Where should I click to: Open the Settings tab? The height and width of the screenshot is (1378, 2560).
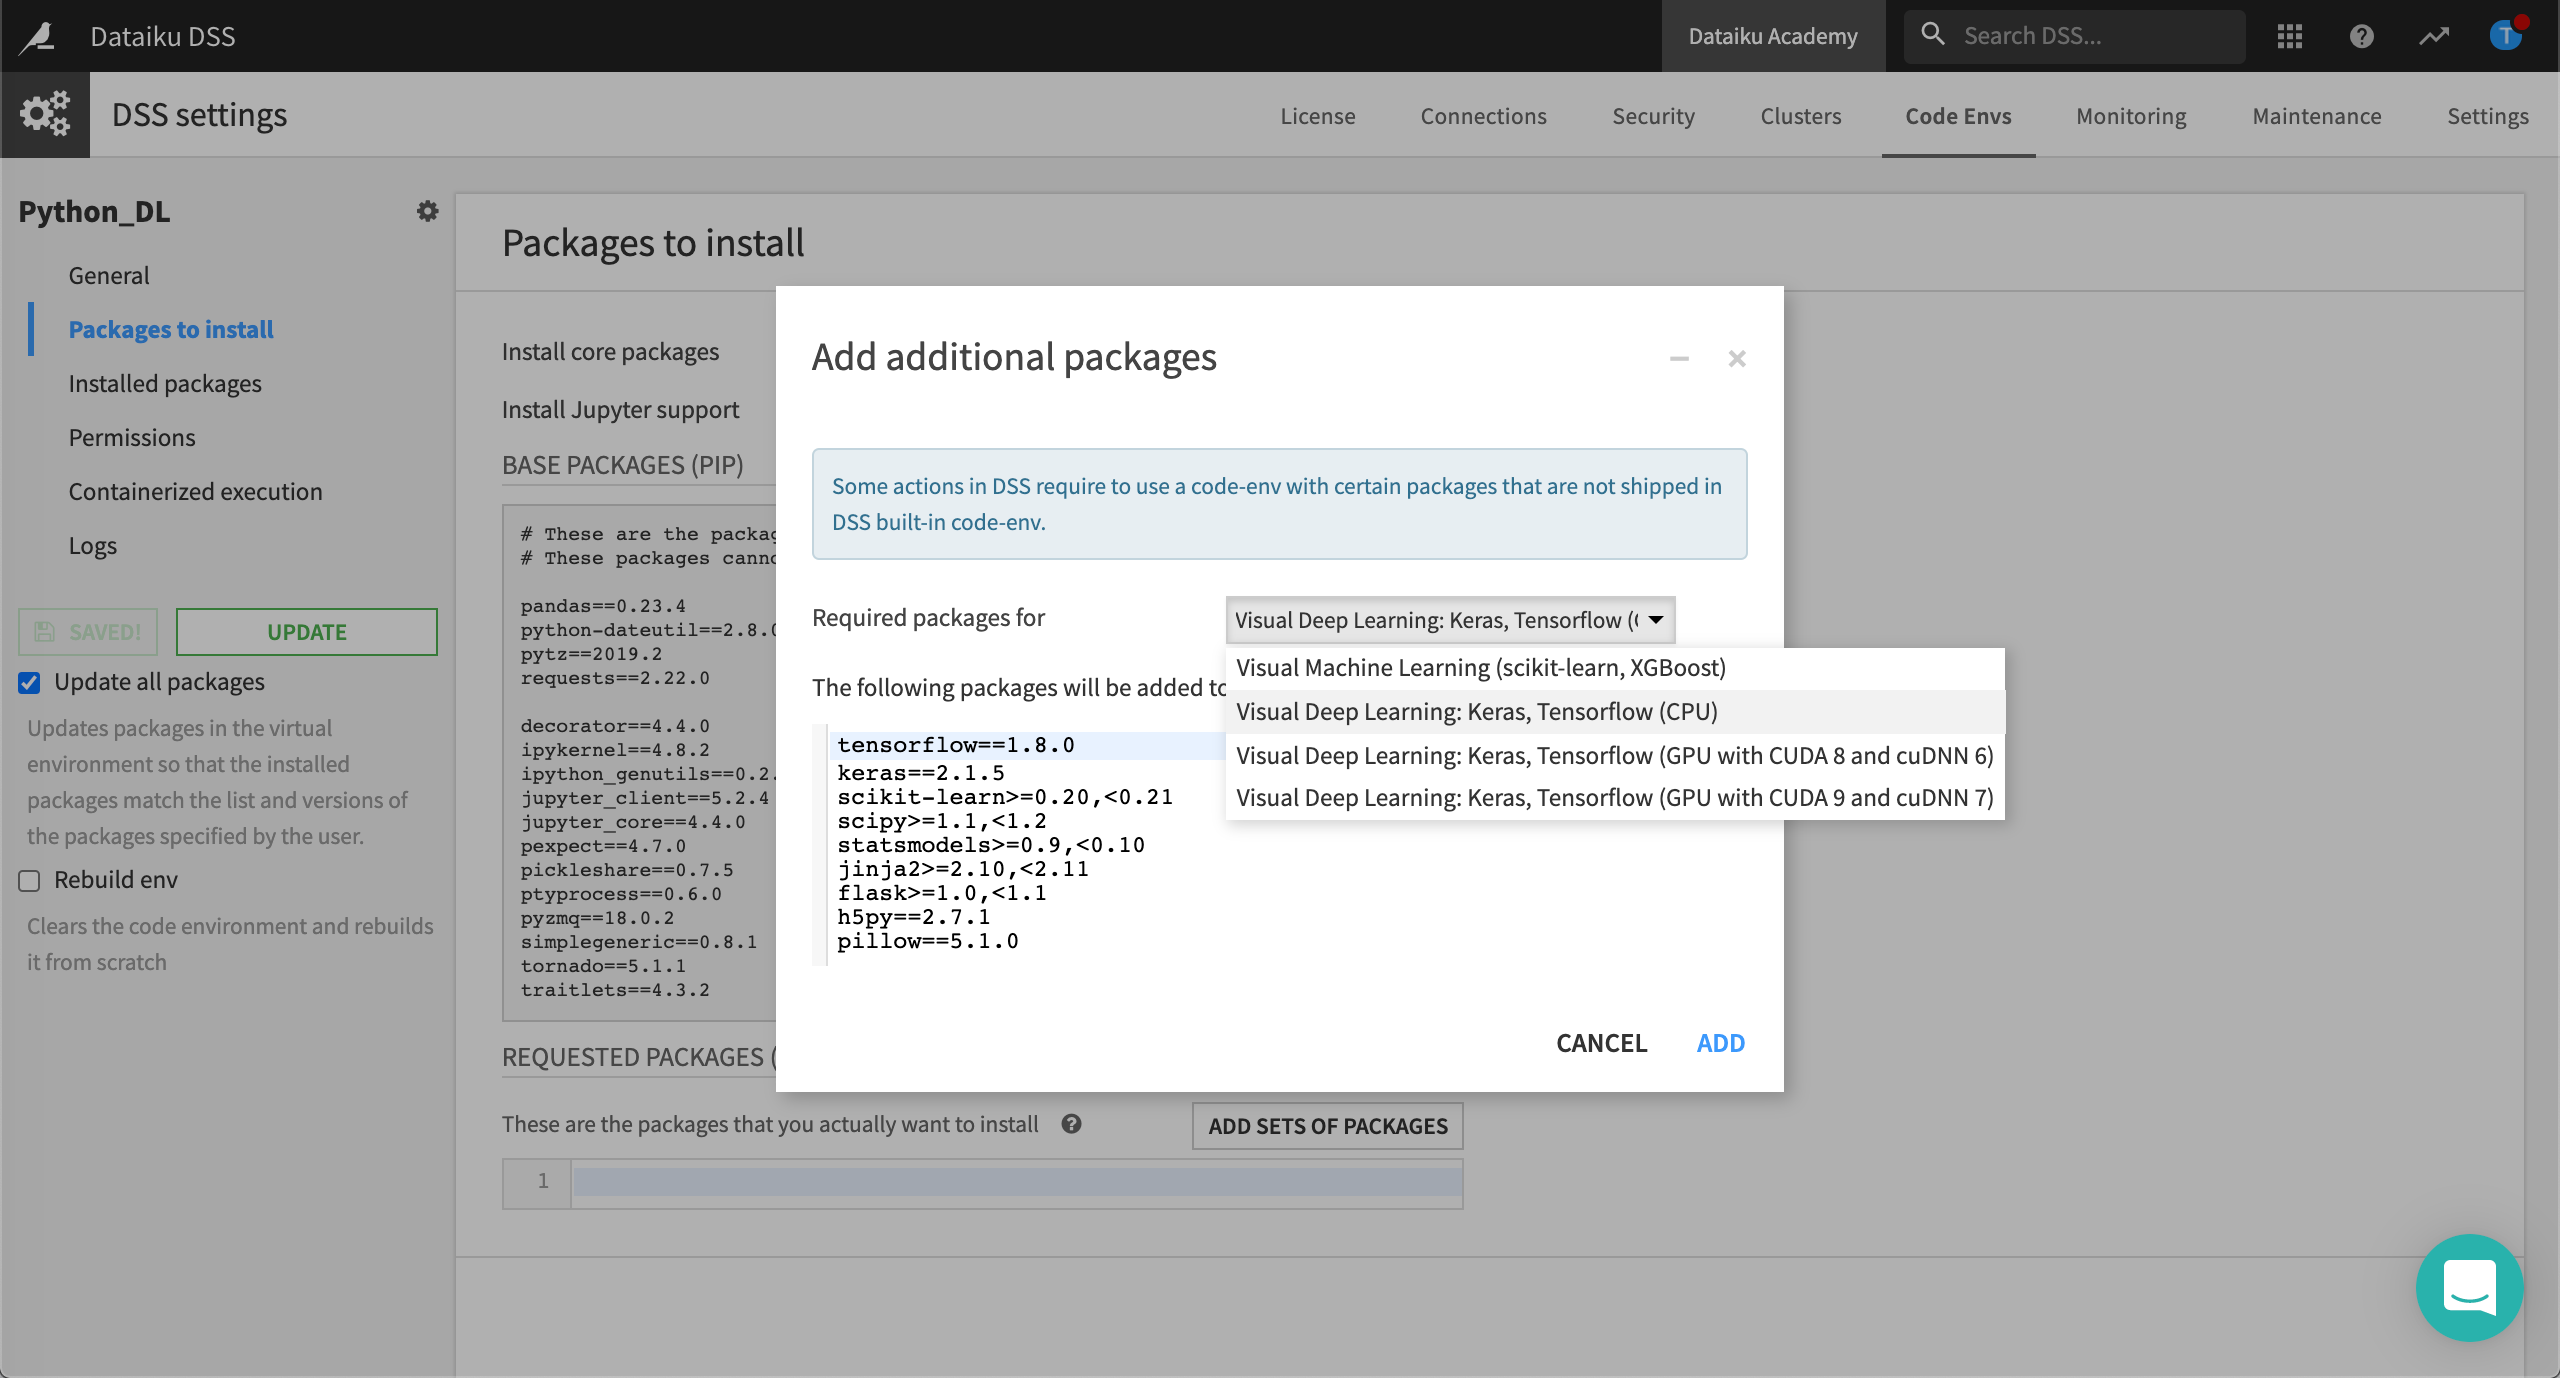coord(2487,116)
